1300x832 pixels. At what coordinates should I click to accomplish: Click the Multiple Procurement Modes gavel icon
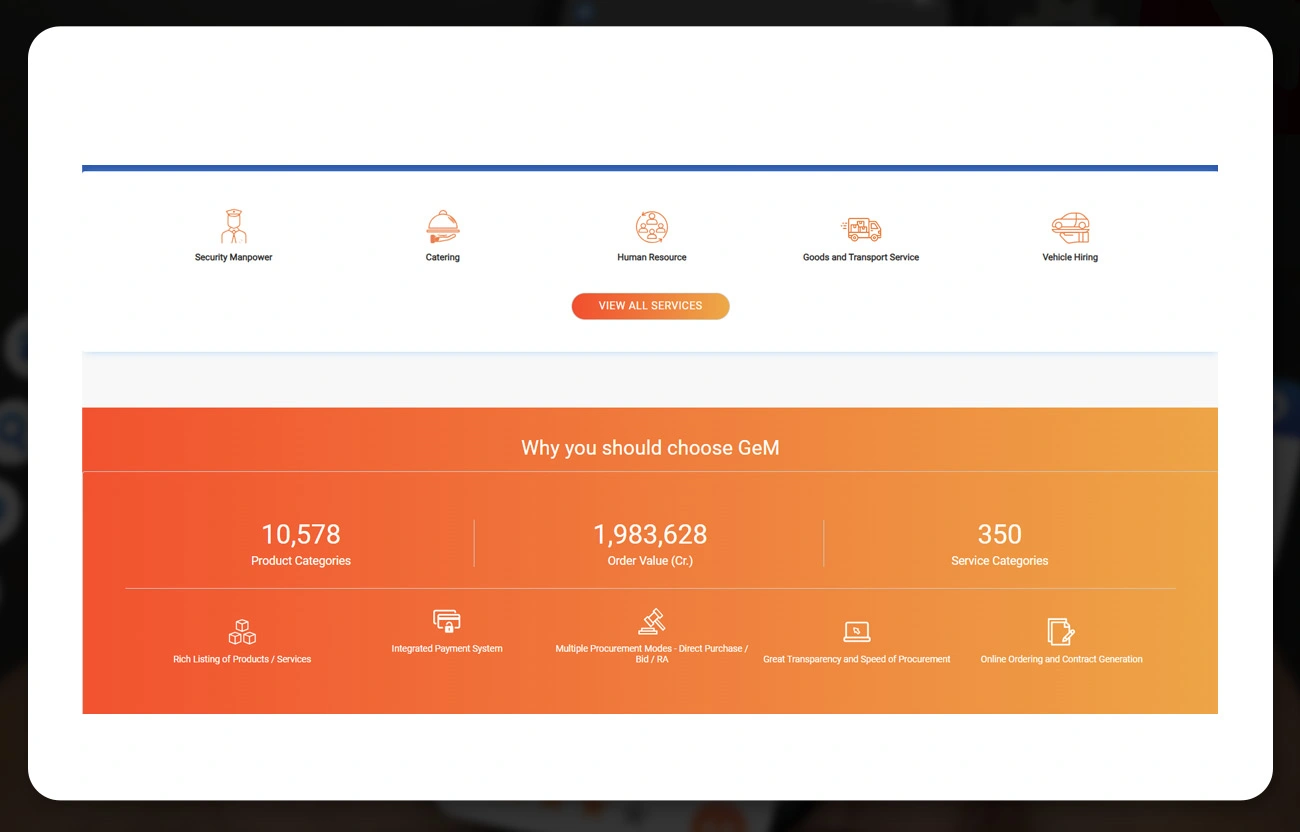pos(652,621)
